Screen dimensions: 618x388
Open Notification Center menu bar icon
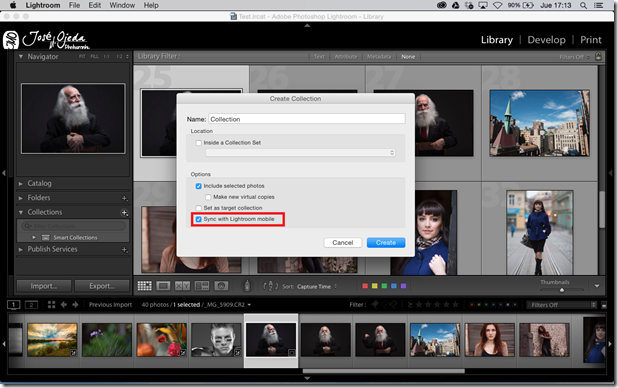tap(599, 5)
